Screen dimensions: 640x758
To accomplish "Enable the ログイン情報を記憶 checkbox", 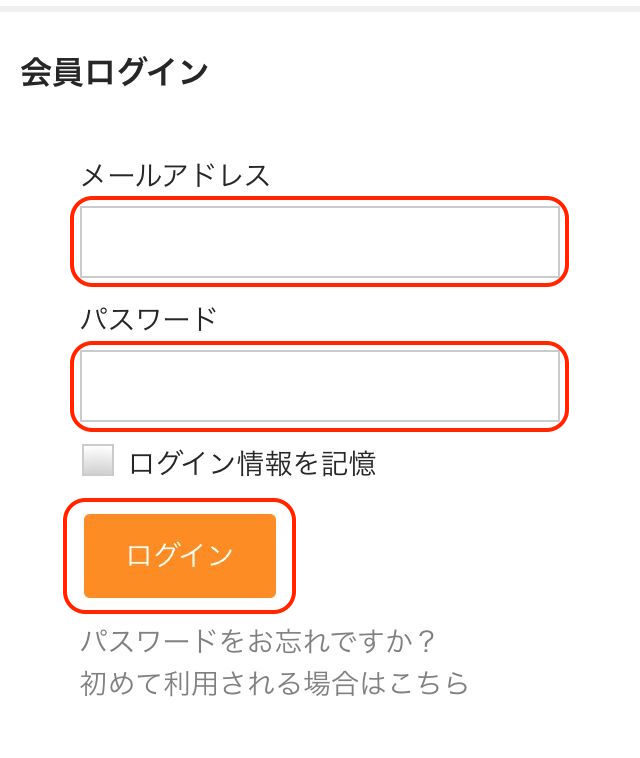I will [x=98, y=462].
